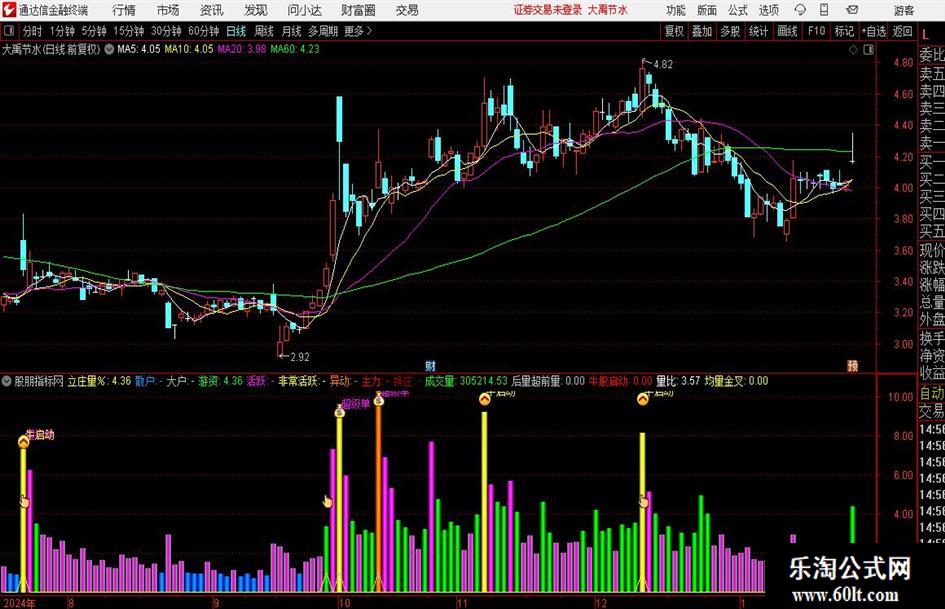945x609 pixels.
Task: Click the 4.82 high price label
Action: pos(662,64)
